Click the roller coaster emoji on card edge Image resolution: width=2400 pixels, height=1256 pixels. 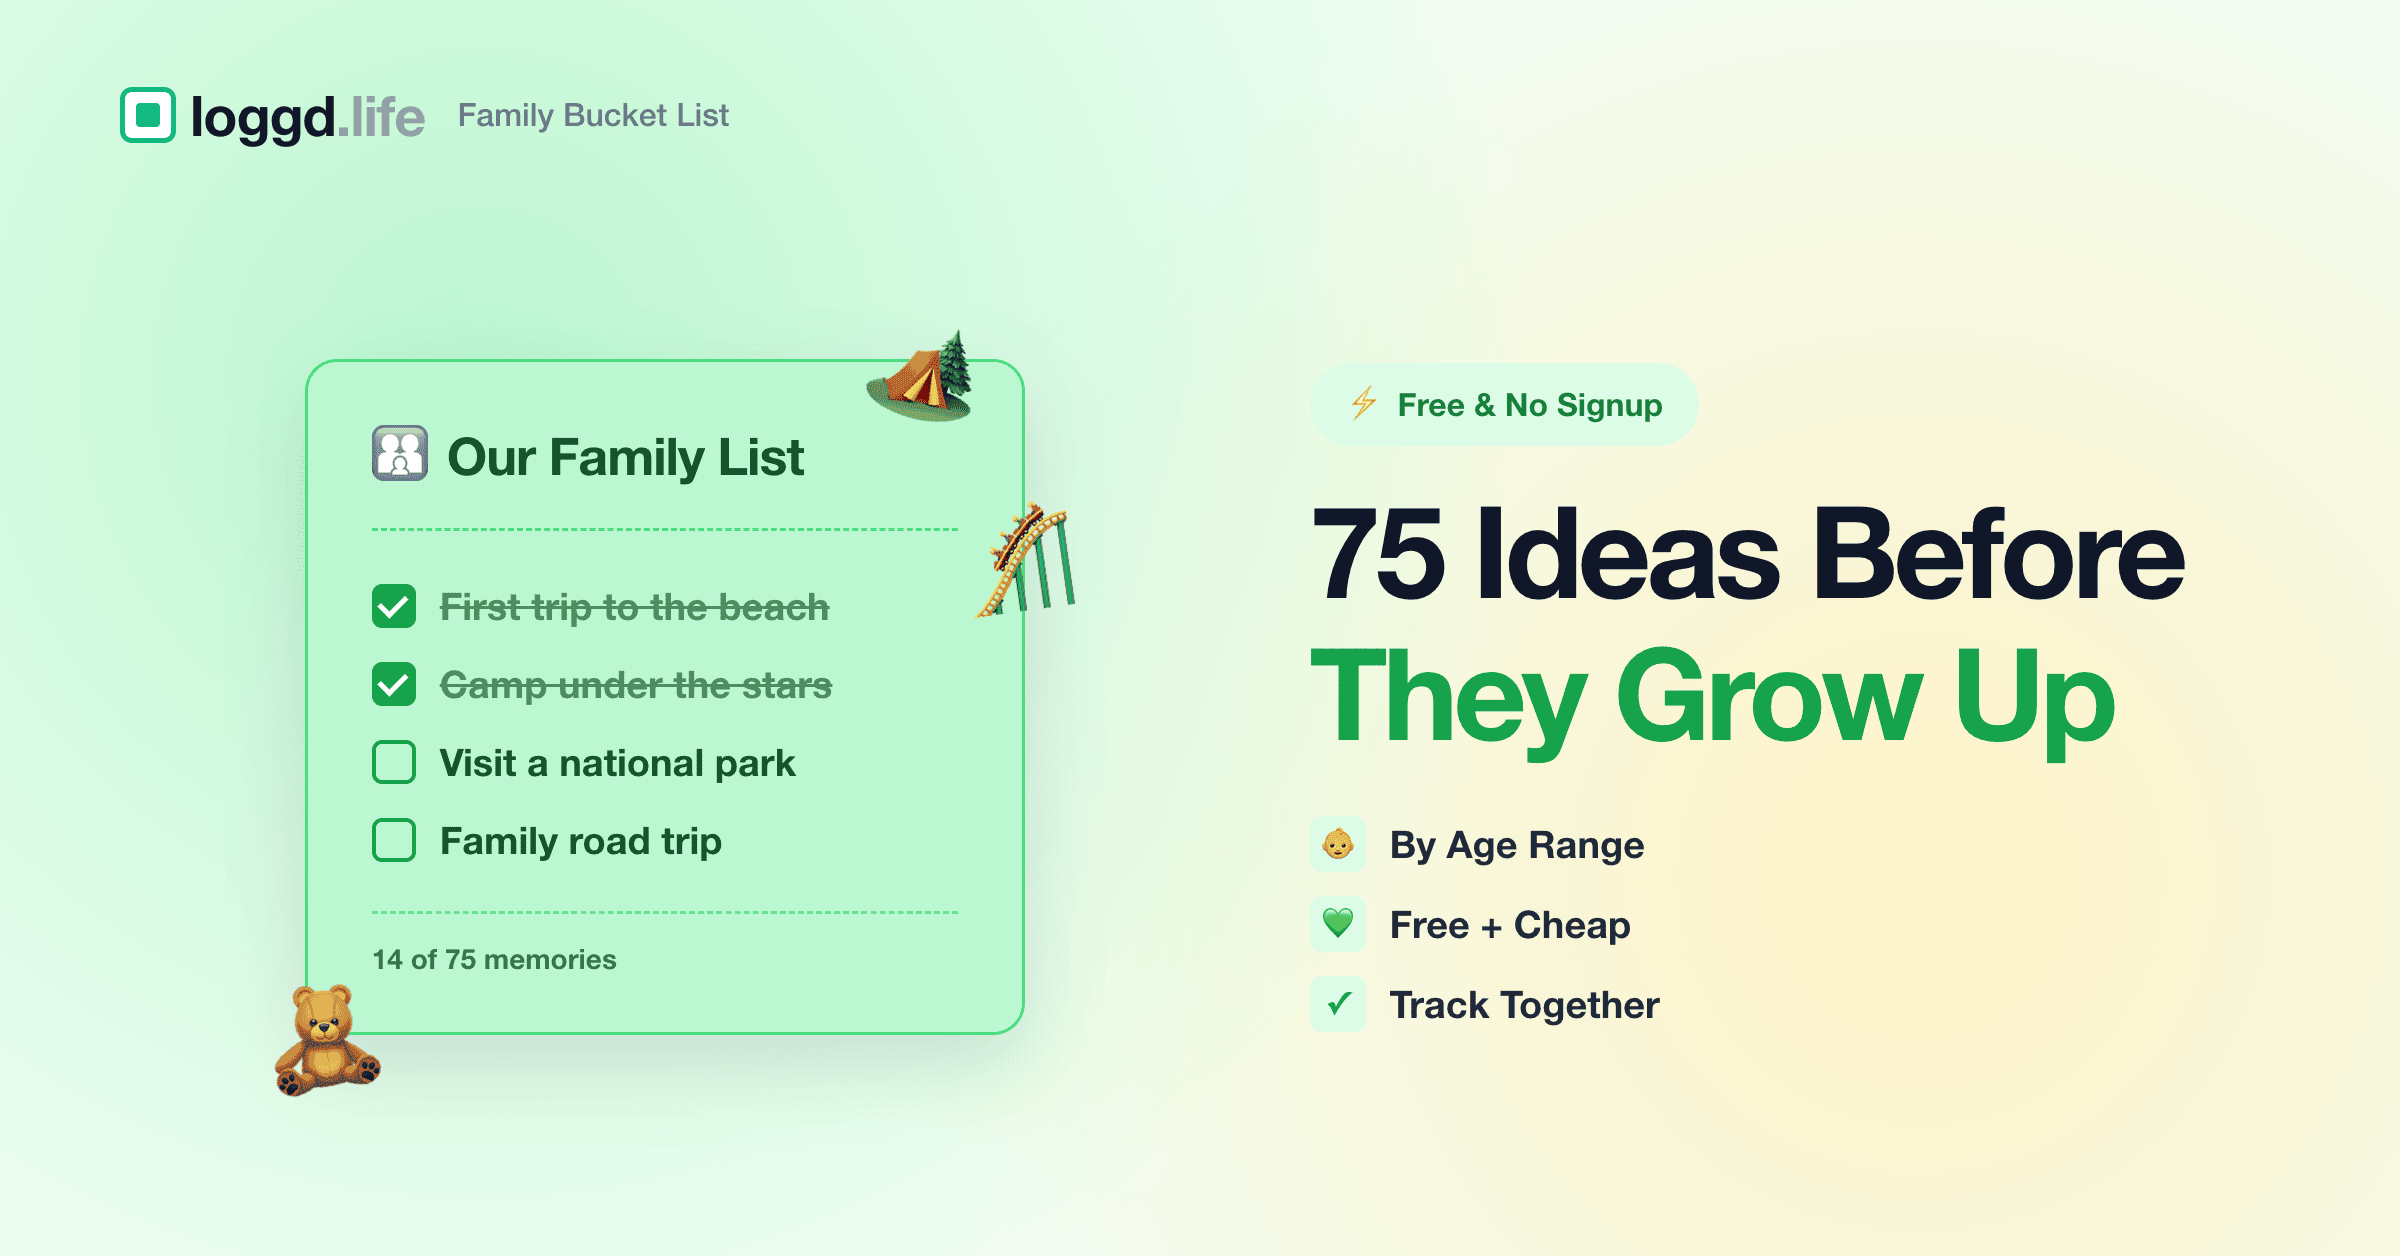point(1027,560)
